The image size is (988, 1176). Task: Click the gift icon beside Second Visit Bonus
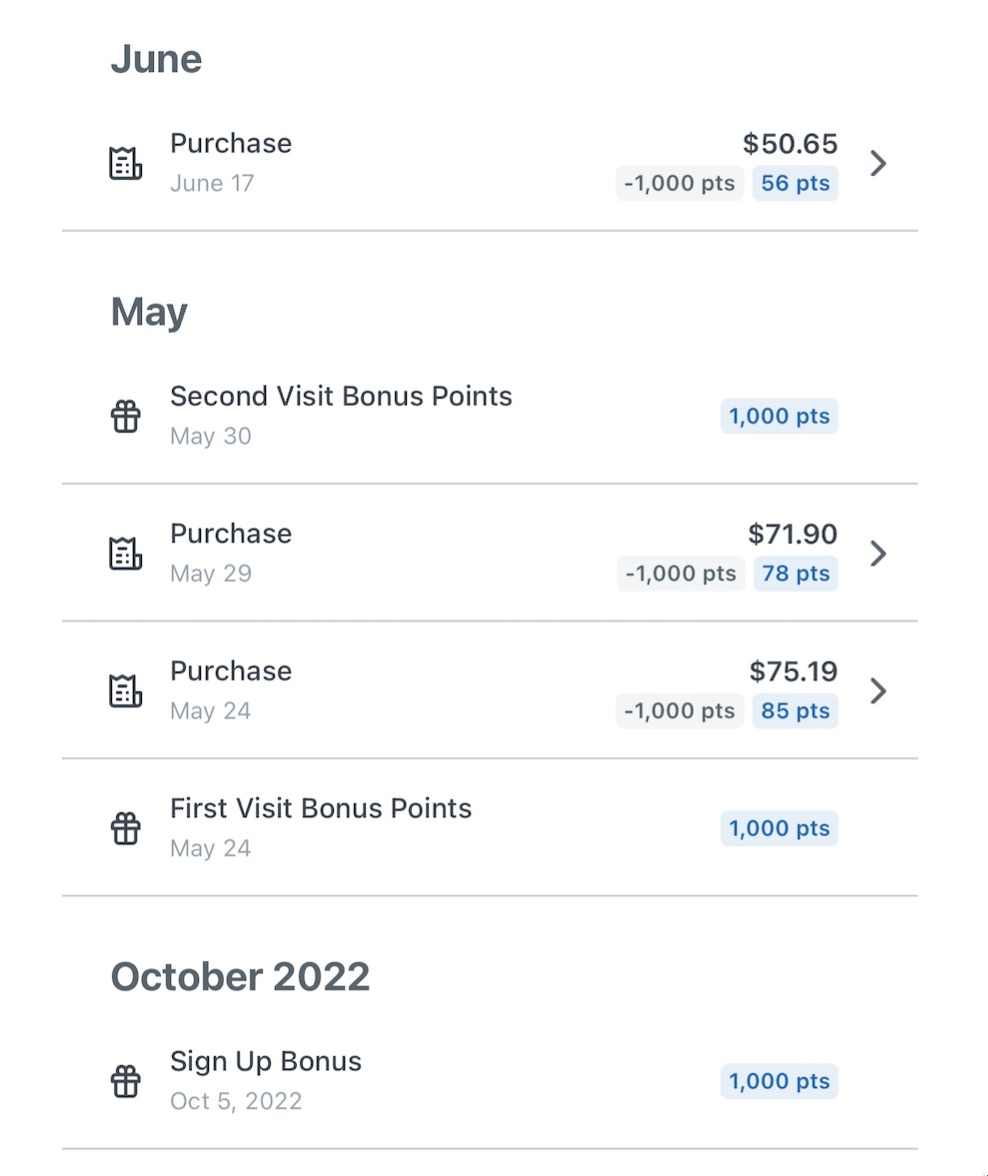[125, 416]
